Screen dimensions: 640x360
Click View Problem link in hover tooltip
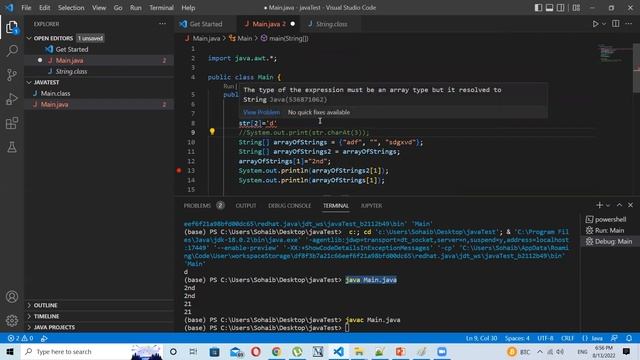tap(261, 112)
